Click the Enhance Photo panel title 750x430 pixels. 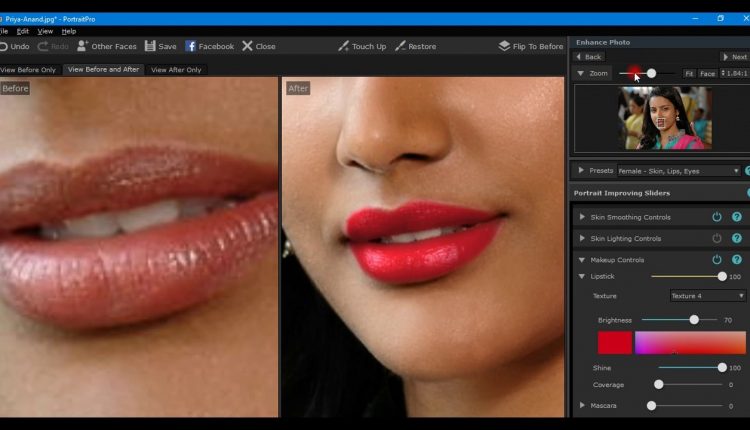coord(603,42)
